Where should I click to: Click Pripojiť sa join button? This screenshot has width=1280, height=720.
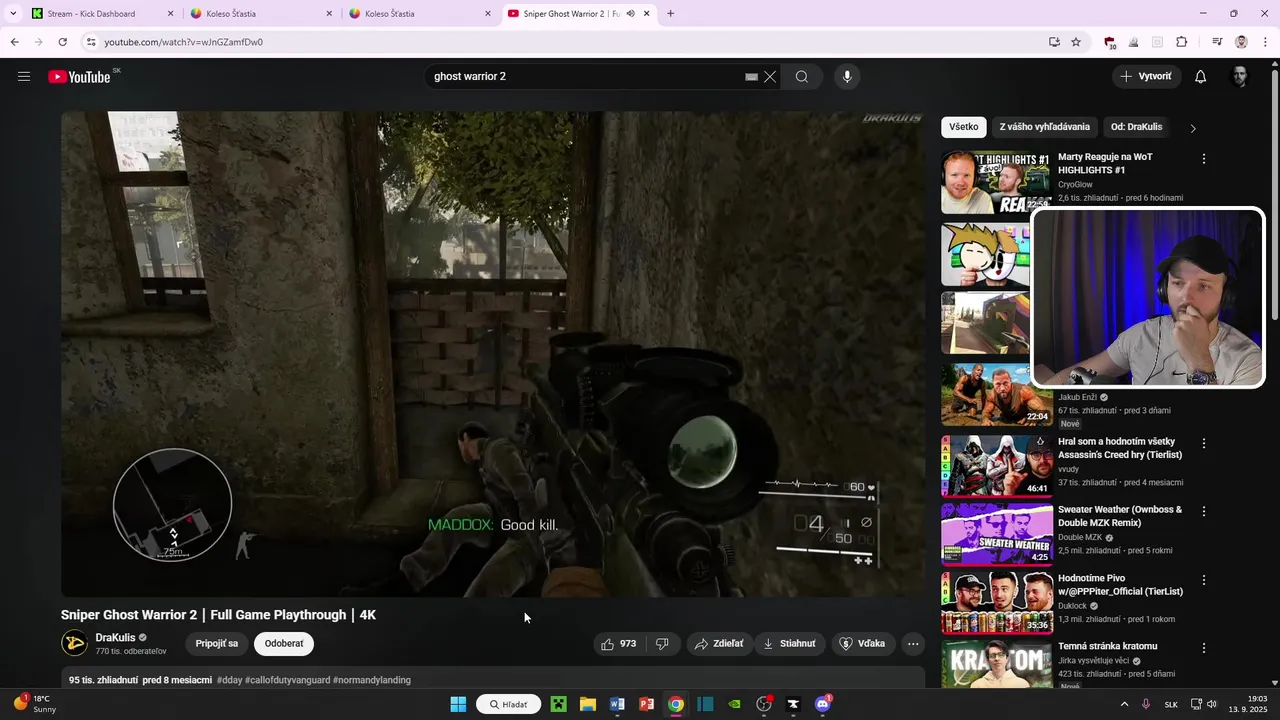217,644
